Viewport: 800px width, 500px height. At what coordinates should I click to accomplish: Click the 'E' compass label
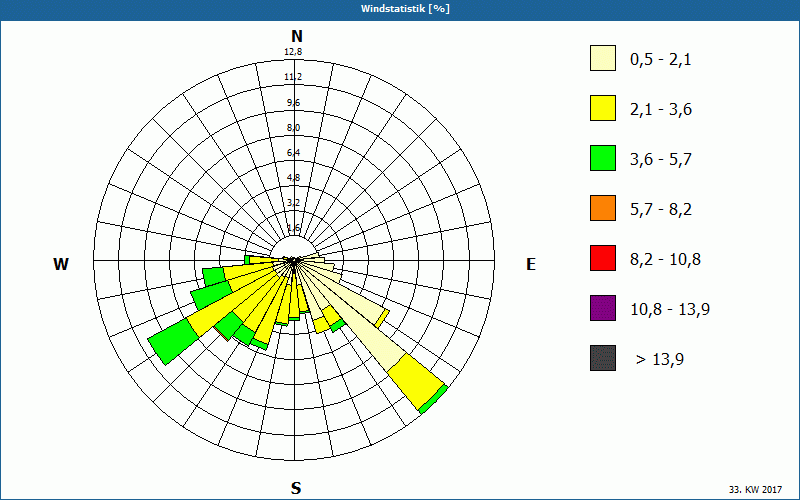531,264
